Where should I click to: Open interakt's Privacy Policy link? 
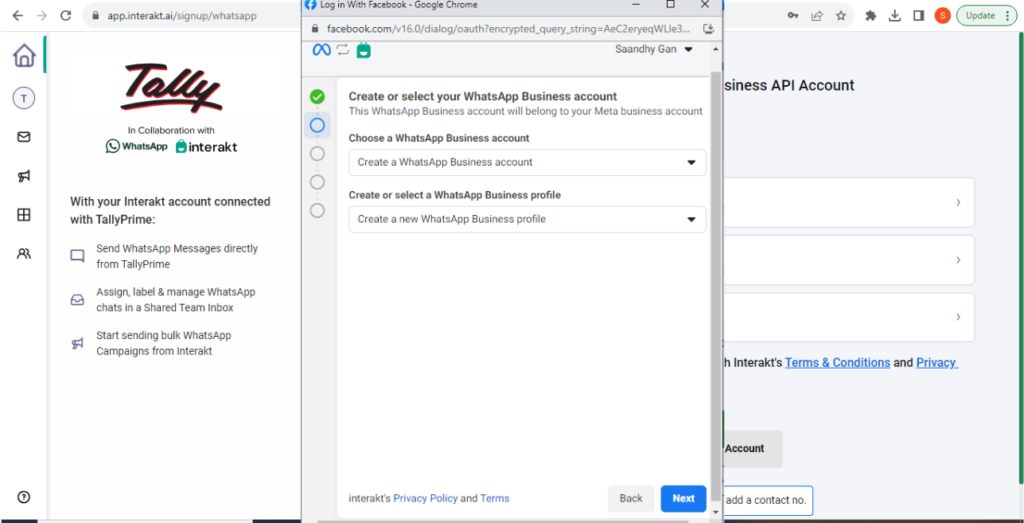pos(425,498)
